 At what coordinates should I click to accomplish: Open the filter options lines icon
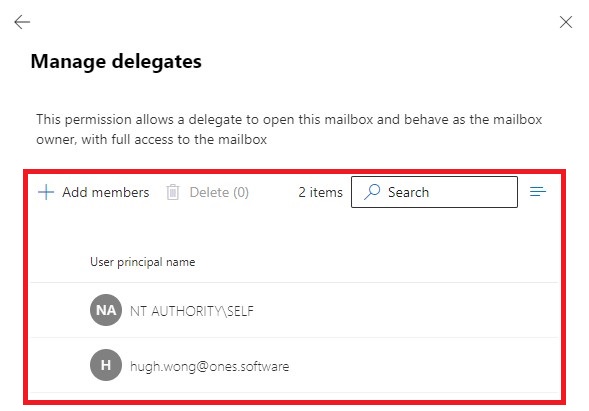click(538, 192)
